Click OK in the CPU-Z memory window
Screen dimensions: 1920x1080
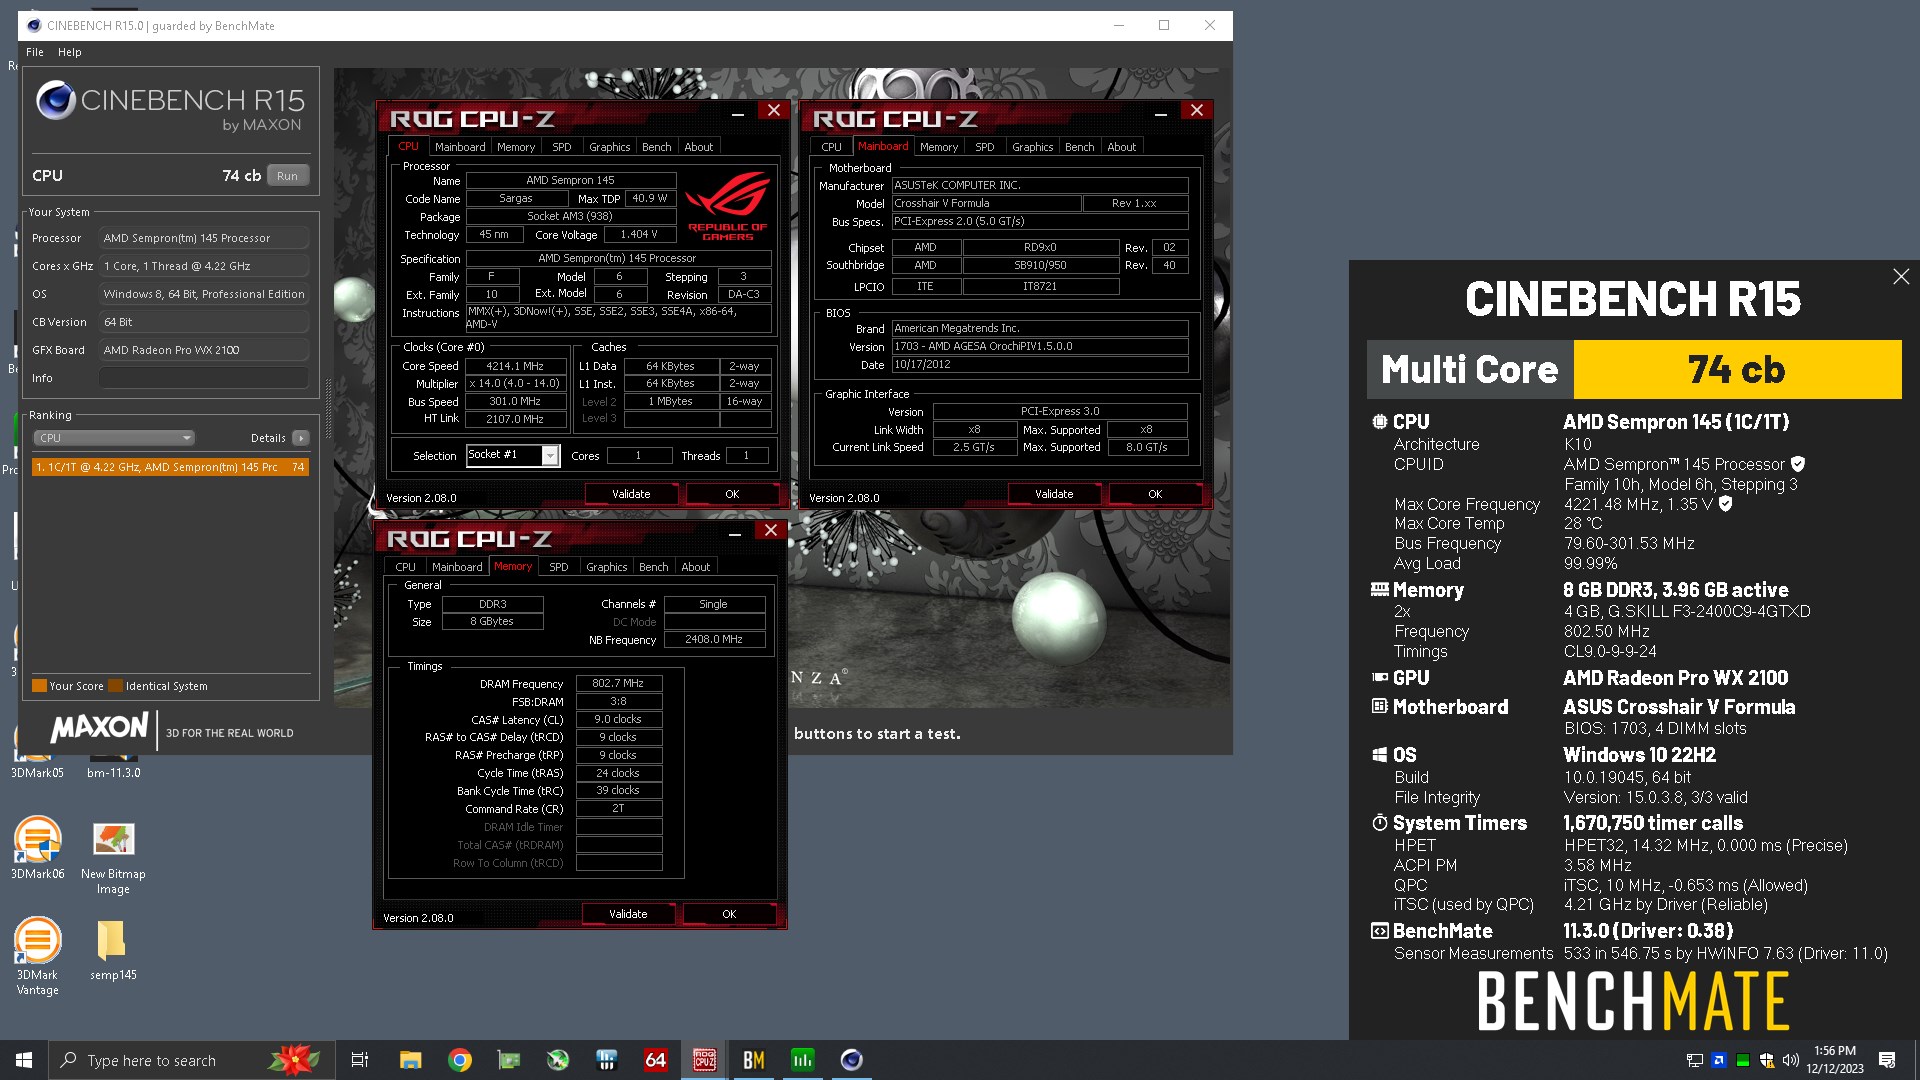[x=729, y=914]
